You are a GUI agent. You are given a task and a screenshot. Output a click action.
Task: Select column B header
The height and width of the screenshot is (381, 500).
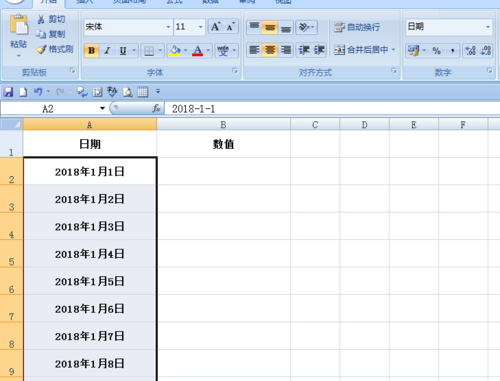(223, 125)
